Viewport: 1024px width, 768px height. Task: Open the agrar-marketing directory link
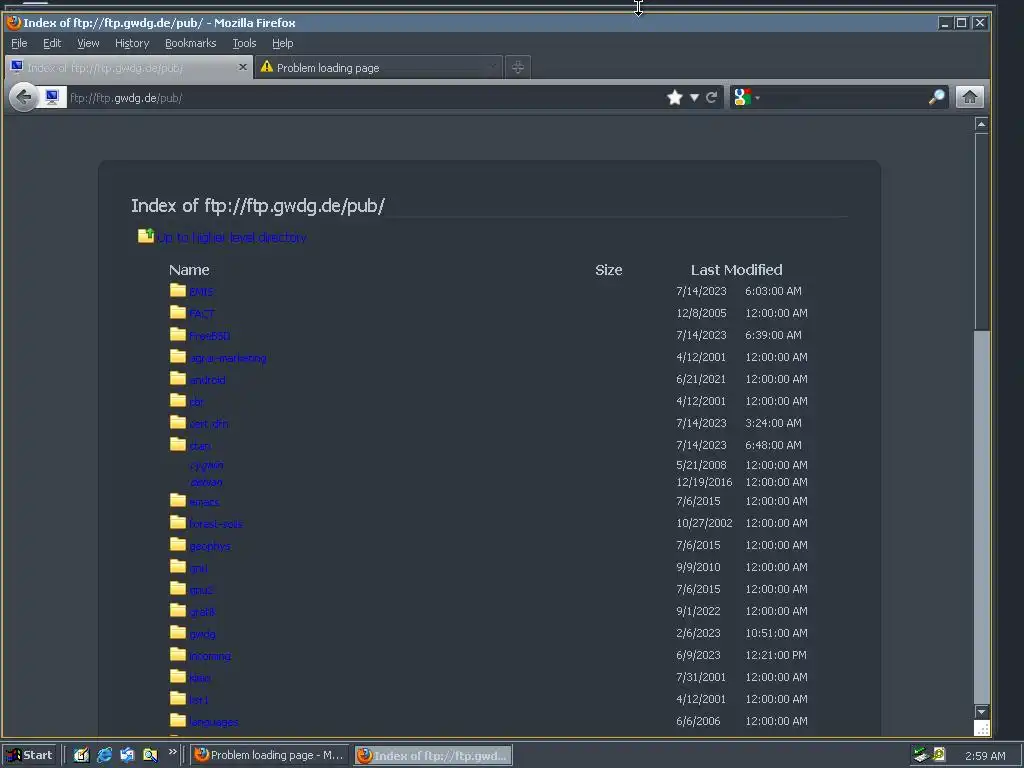click(x=228, y=359)
